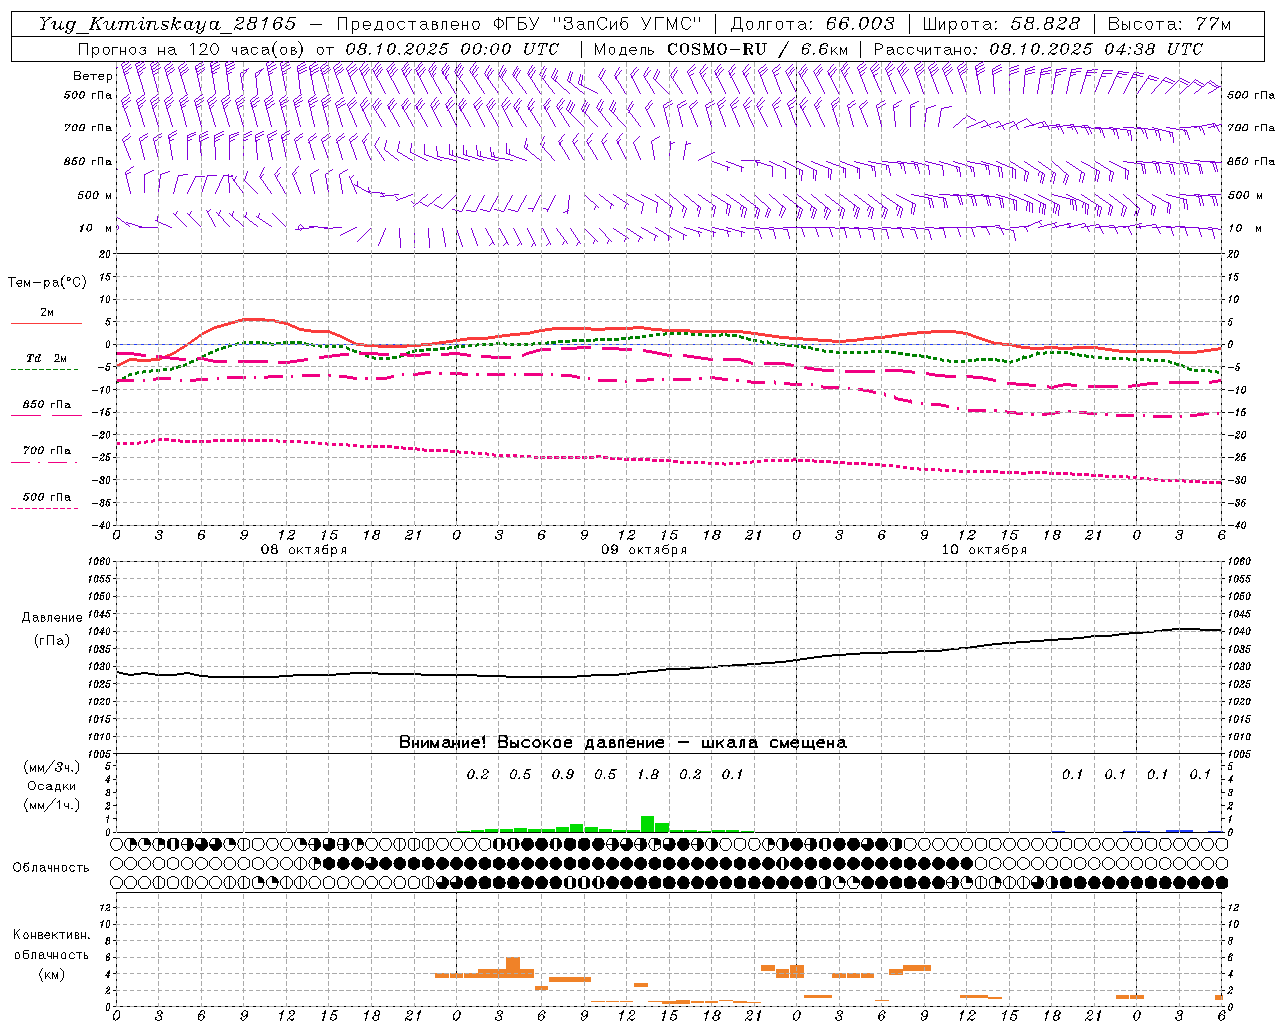Click the 1.8 precipitation amount value
1280x1024 pixels.
[x=648, y=774]
